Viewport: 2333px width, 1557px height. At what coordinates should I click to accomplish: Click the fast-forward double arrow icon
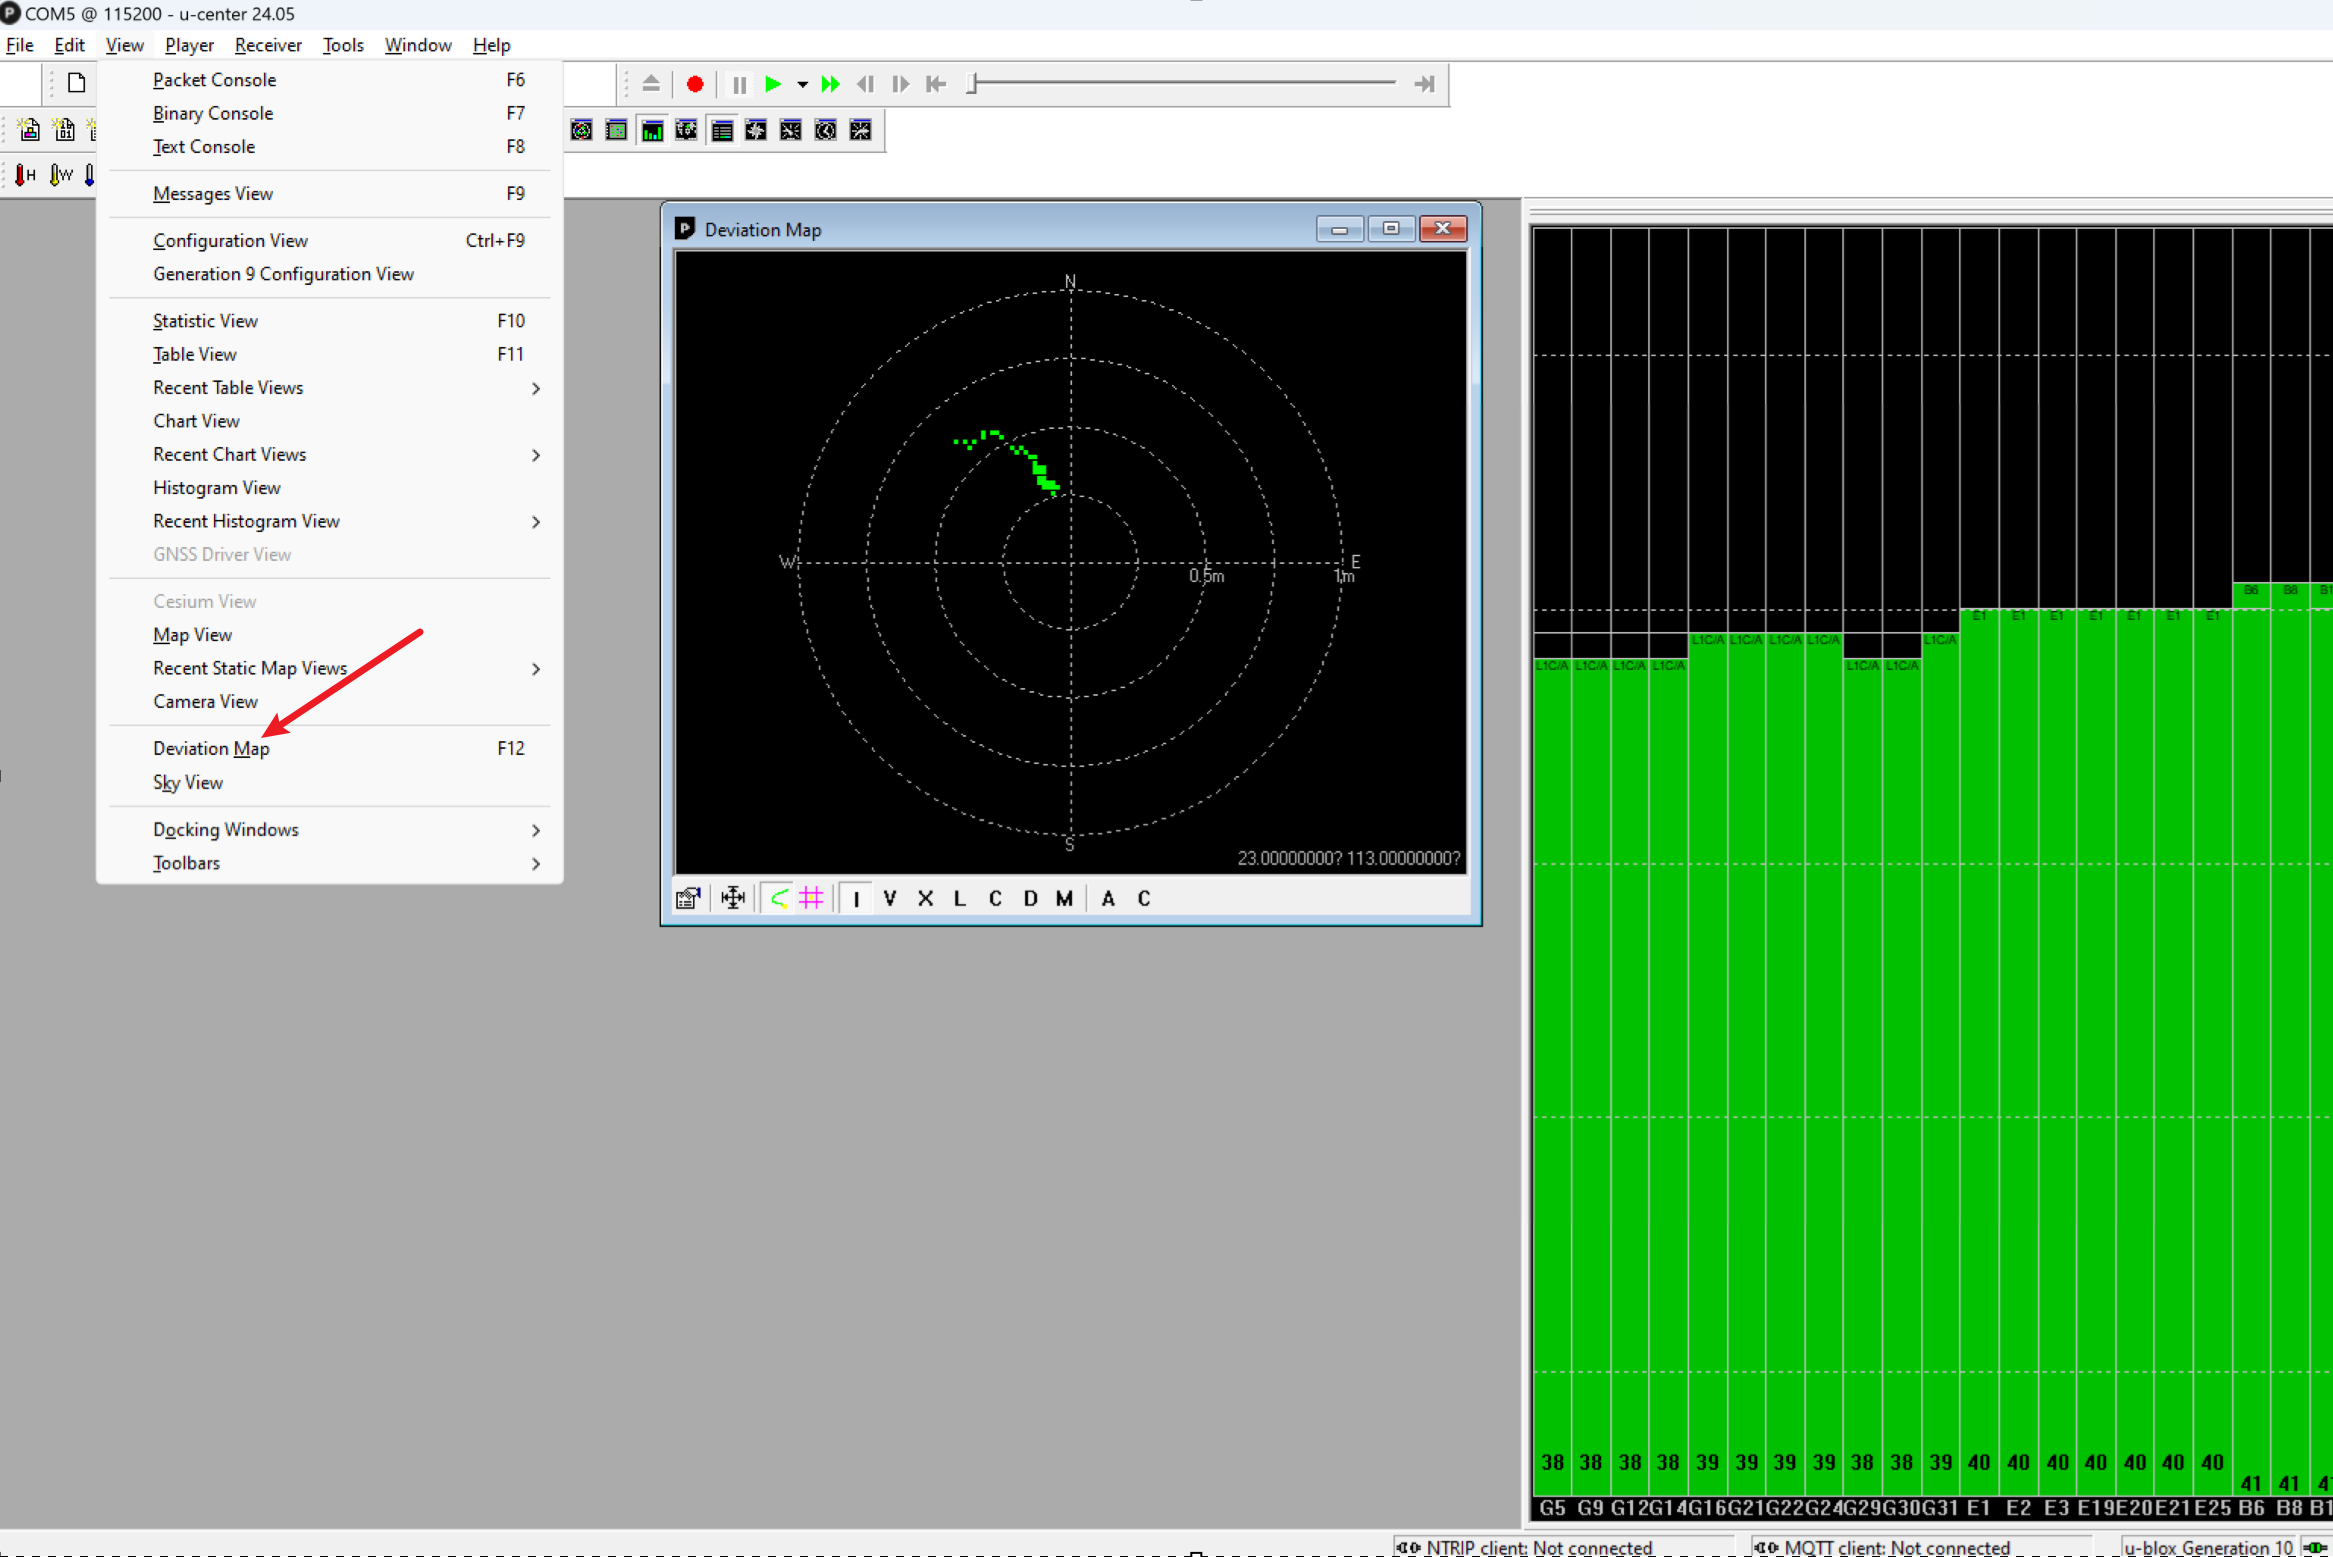tap(830, 84)
